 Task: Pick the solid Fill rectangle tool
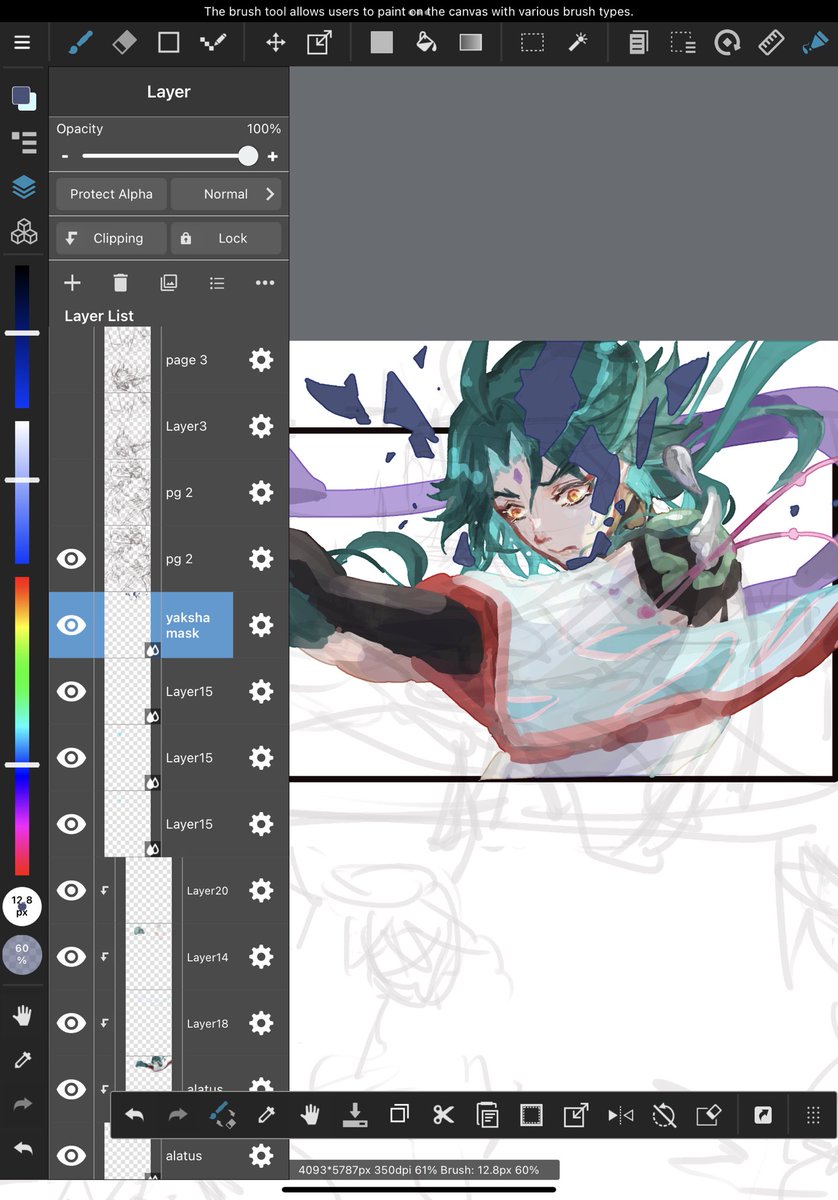tap(382, 43)
